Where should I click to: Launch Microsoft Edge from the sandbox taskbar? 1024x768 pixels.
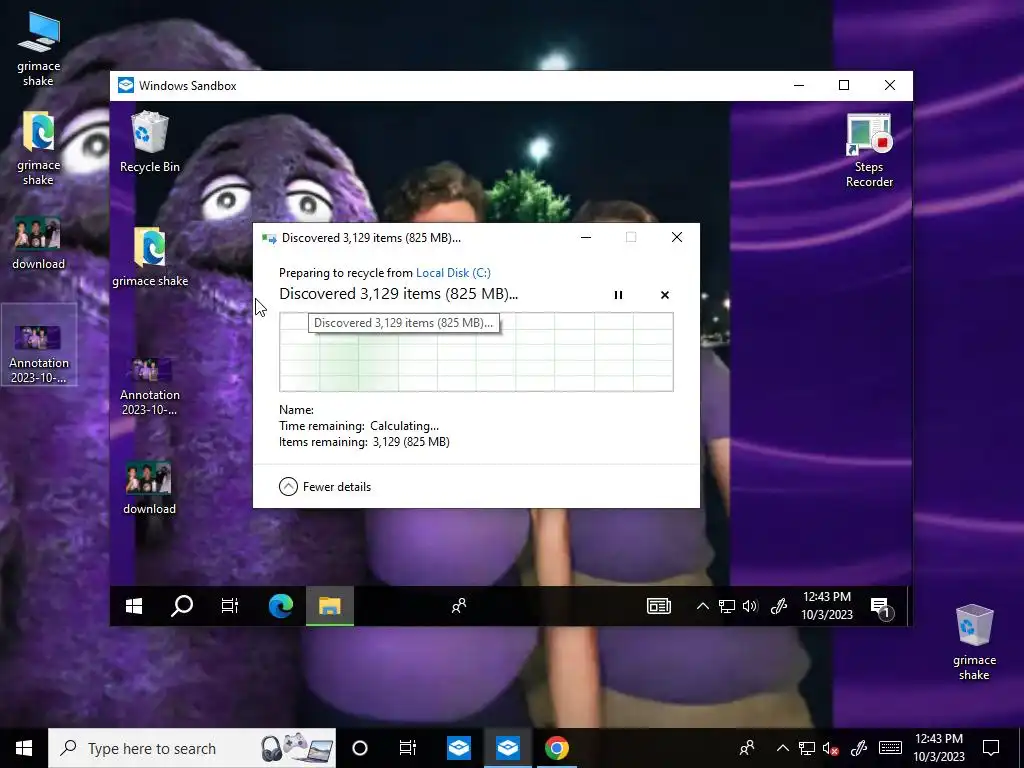(281, 606)
